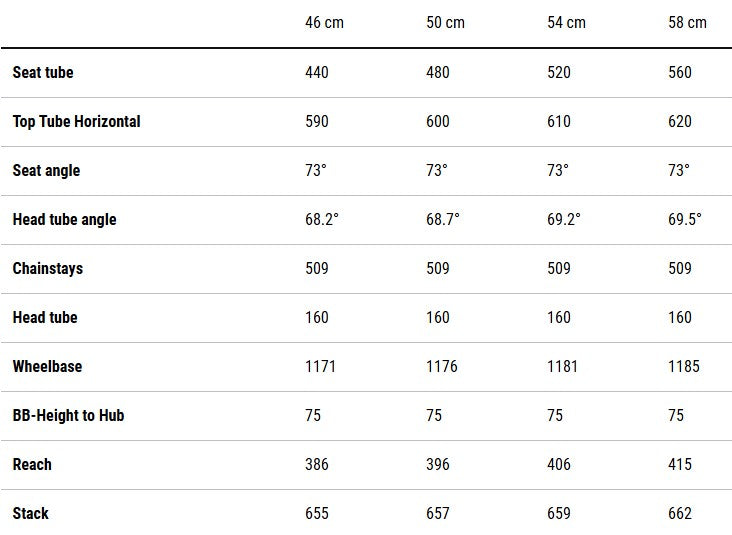The width and height of the screenshot is (732, 535).
Task: Click the 46 cm column header
Action: pyautogui.click(x=324, y=22)
